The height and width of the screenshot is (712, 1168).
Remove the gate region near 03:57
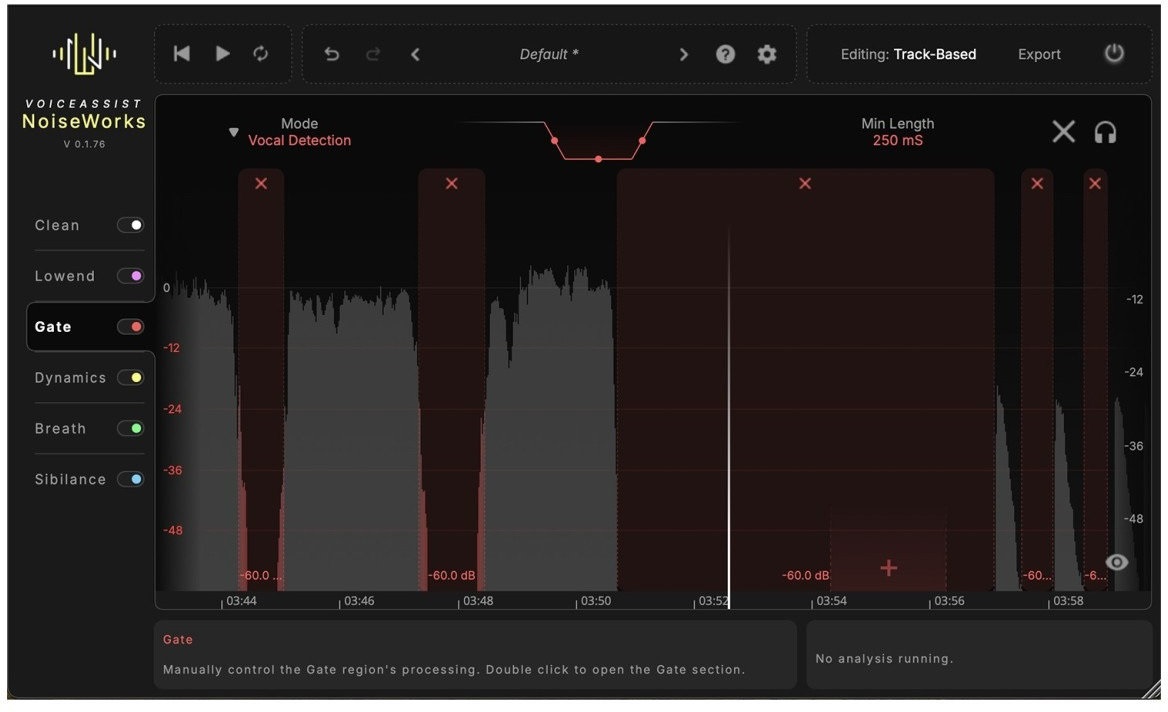(1037, 183)
